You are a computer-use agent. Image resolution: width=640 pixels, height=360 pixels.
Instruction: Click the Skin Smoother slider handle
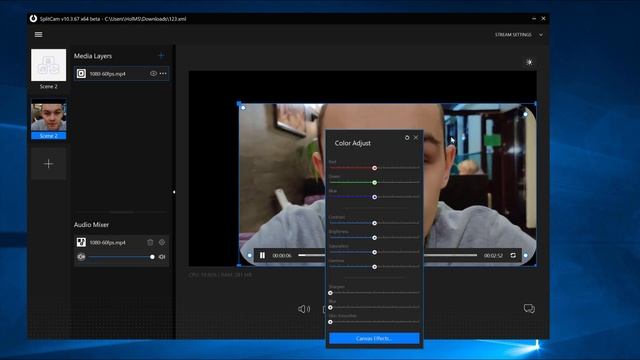pos(330,322)
